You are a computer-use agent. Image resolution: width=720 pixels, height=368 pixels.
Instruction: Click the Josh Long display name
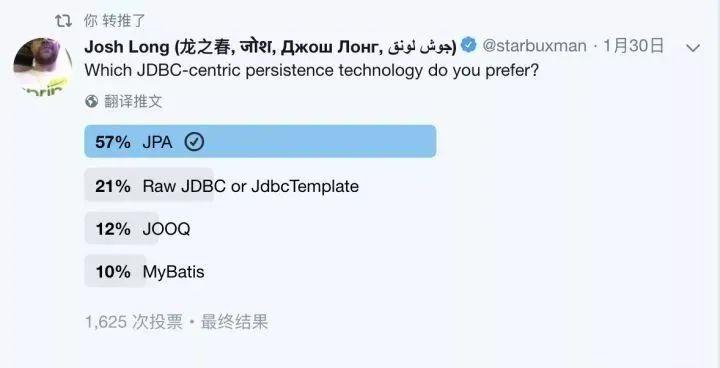click(270, 46)
